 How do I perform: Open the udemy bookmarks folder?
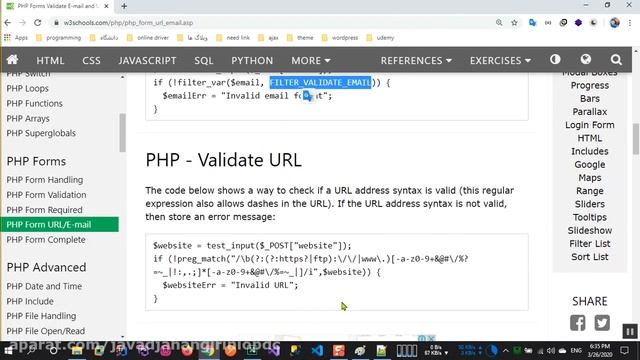pos(380,38)
